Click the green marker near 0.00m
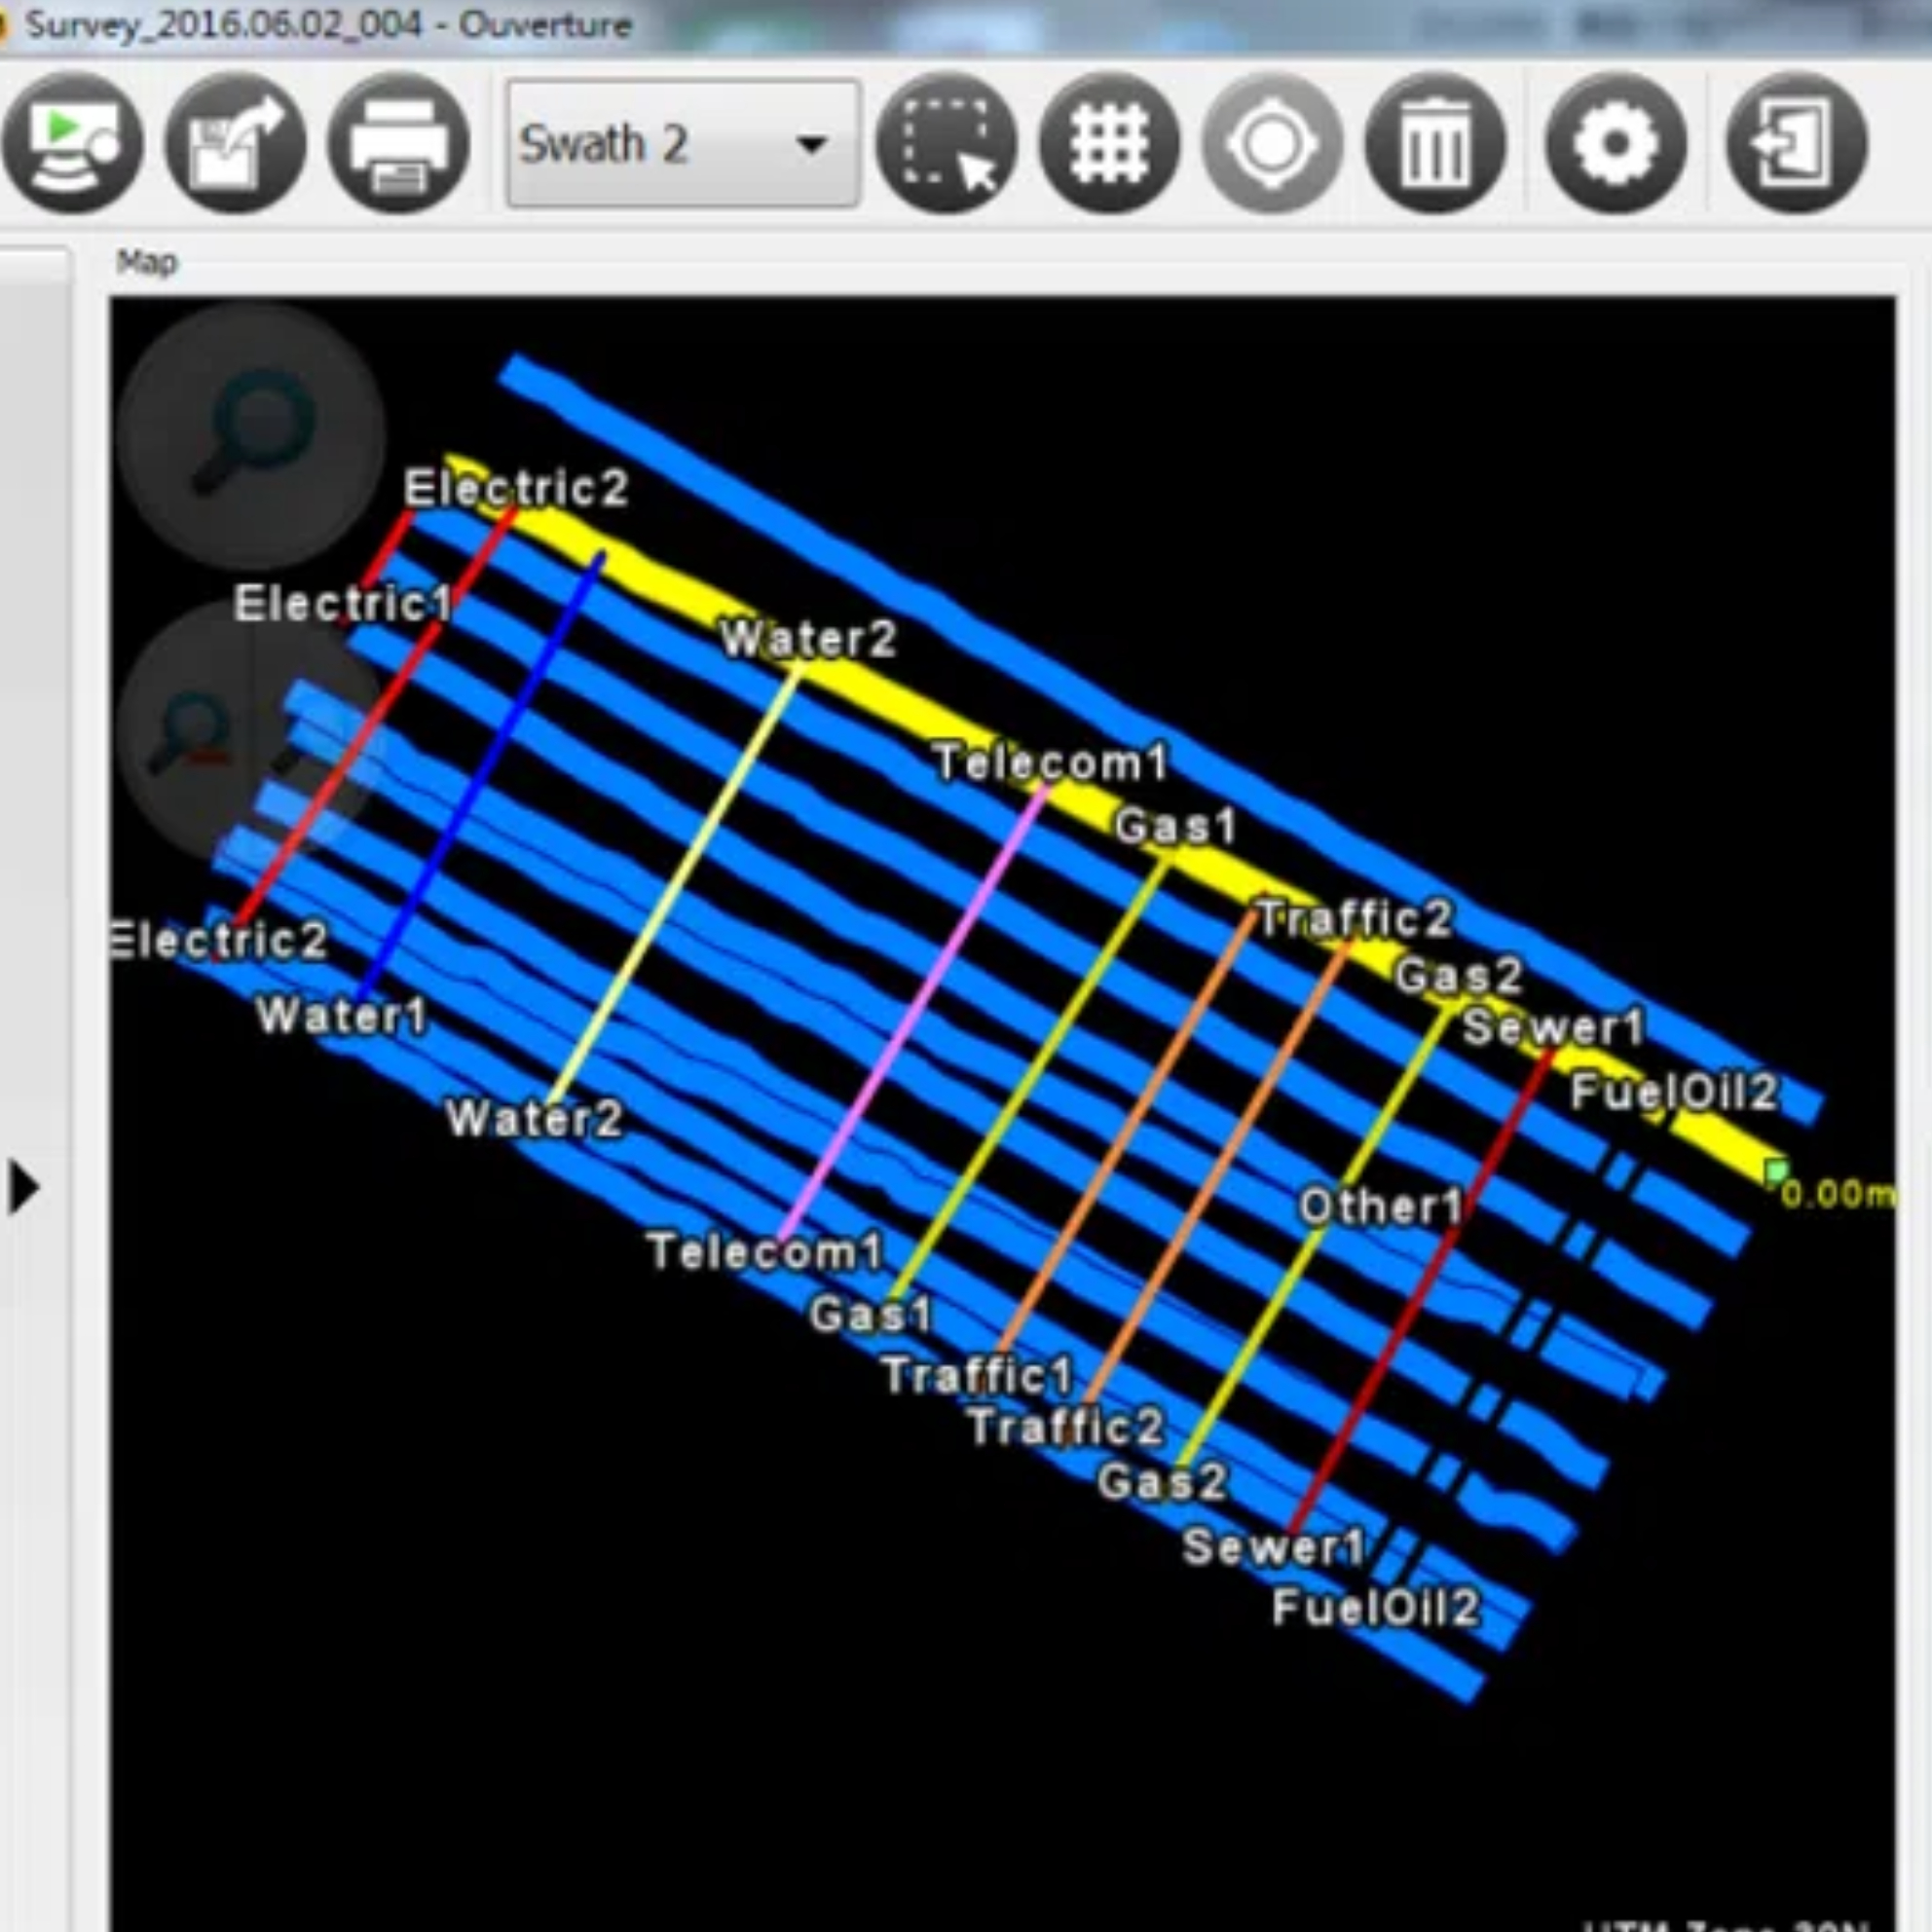1932x1932 pixels. coord(1776,1171)
